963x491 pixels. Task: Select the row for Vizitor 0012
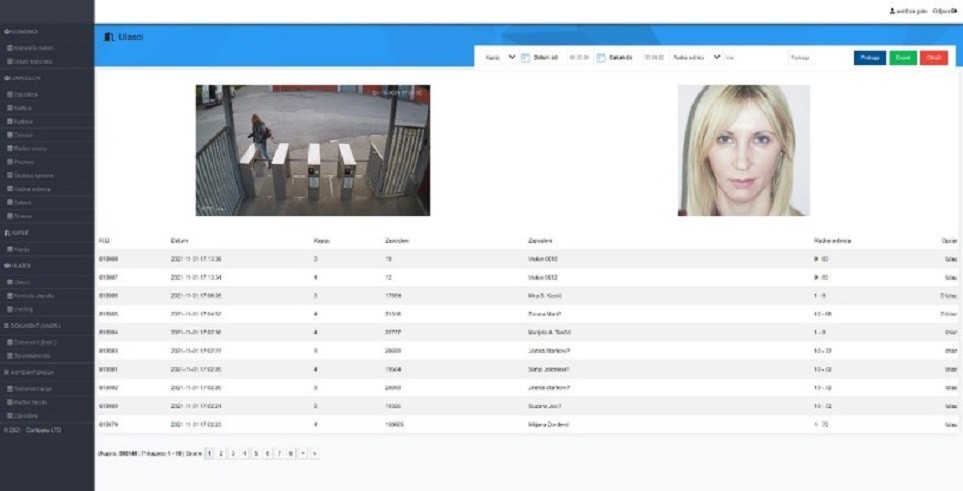[x=527, y=277]
